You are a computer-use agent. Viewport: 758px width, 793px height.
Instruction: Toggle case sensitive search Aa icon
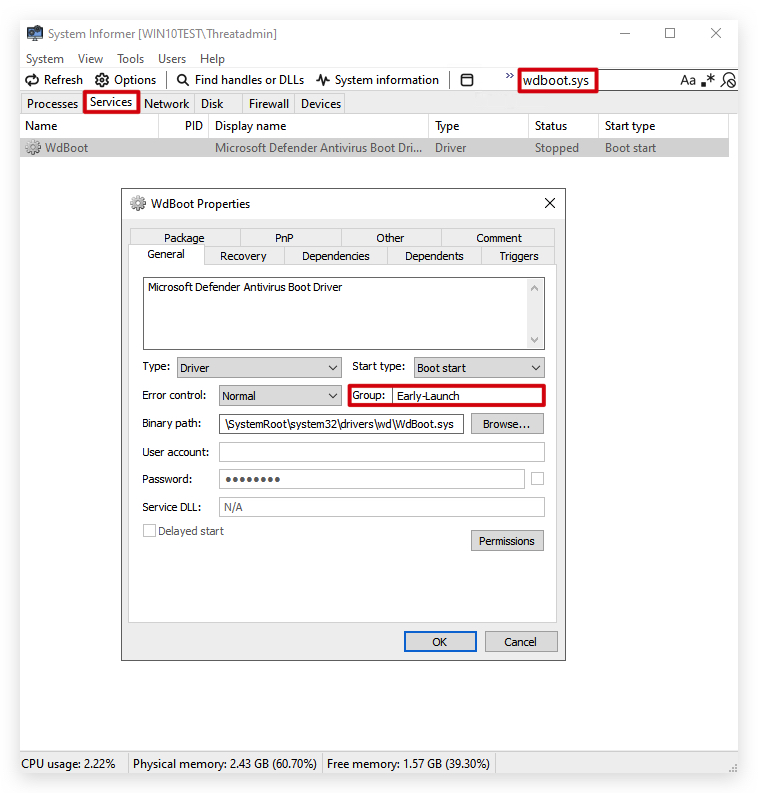(x=688, y=80)
